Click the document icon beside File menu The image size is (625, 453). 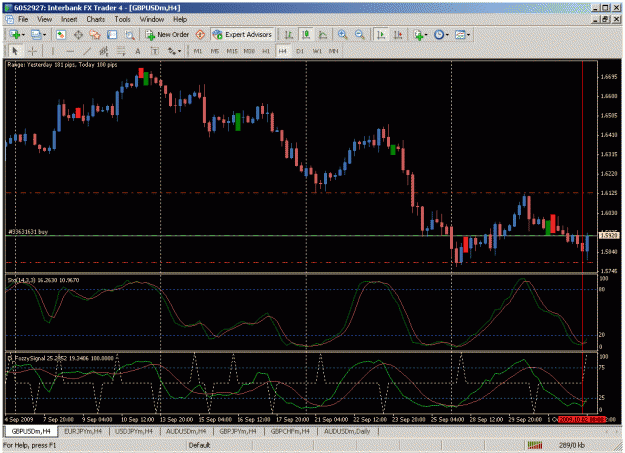(10, 19)
